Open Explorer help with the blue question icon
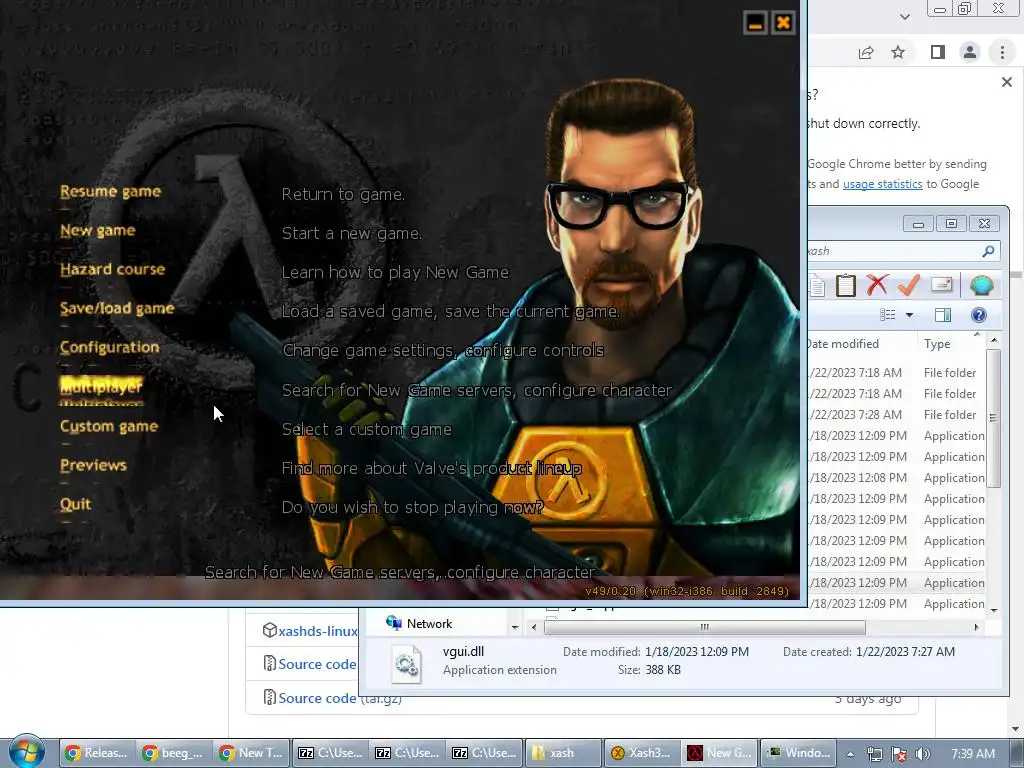 click(978, 315)
